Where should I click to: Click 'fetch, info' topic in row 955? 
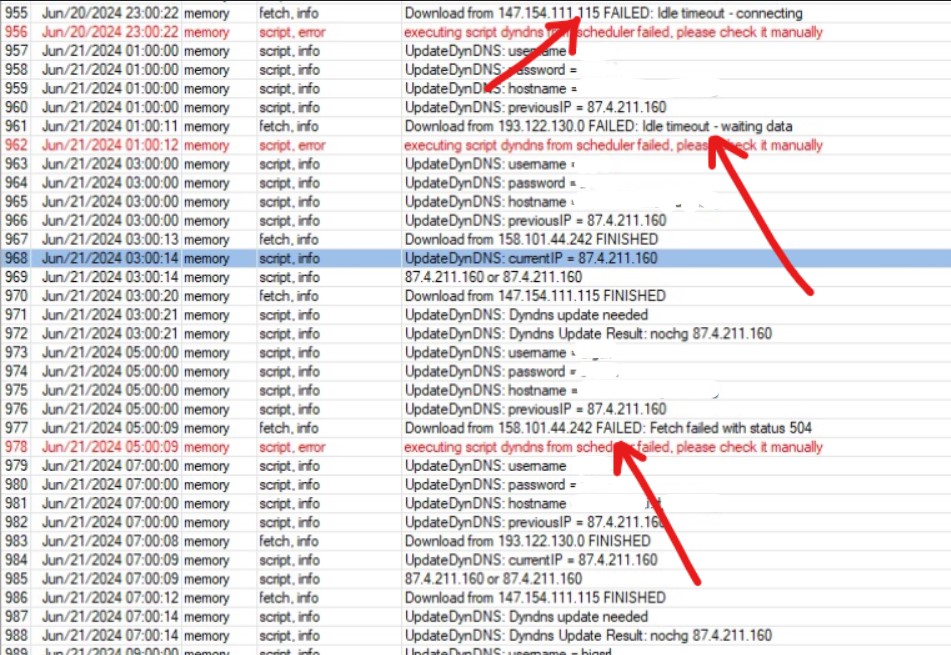point(289,13)
